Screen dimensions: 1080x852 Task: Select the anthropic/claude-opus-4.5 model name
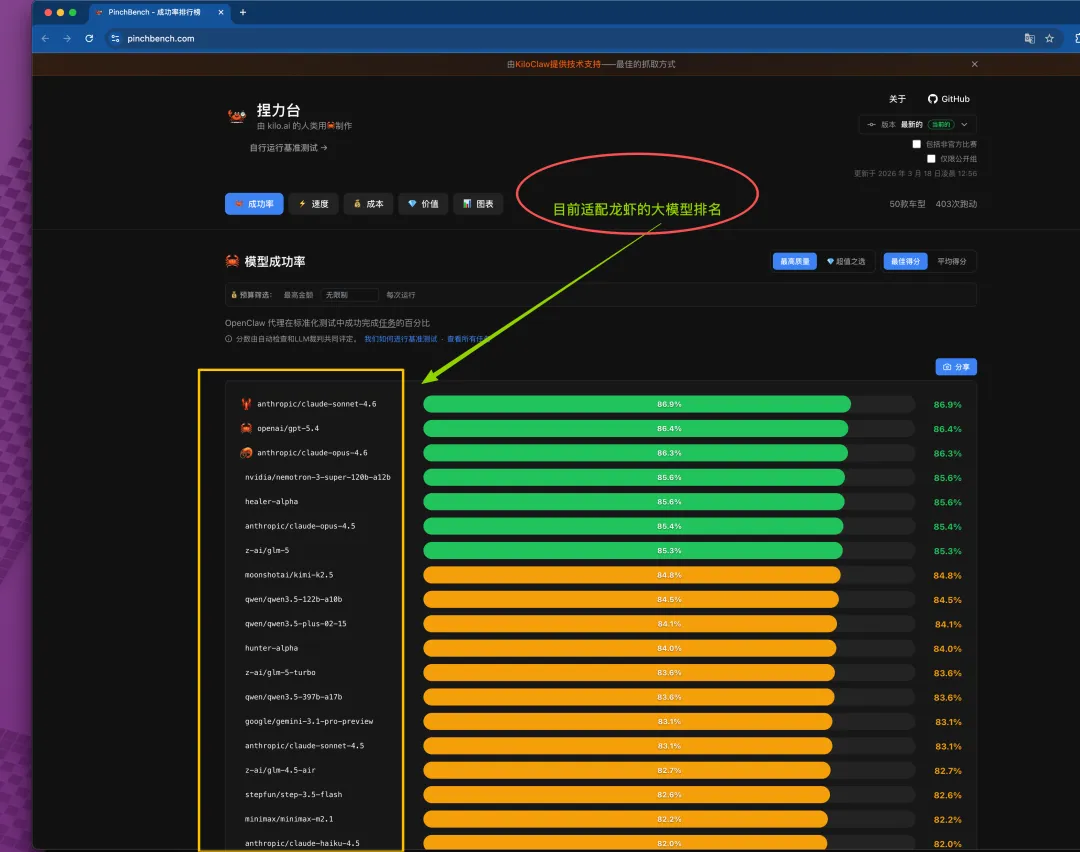click(300, 526)
